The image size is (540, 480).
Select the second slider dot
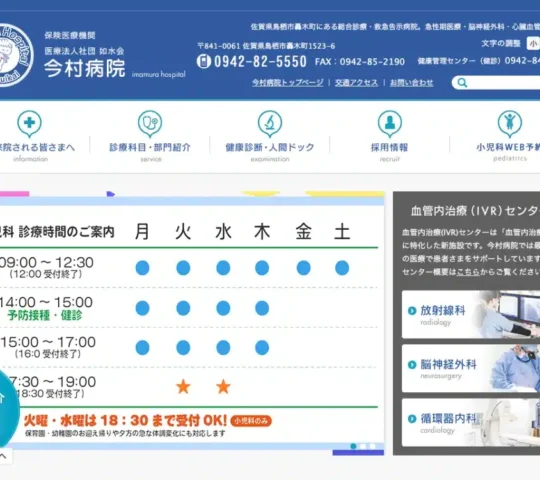click(x=363, y=446)
